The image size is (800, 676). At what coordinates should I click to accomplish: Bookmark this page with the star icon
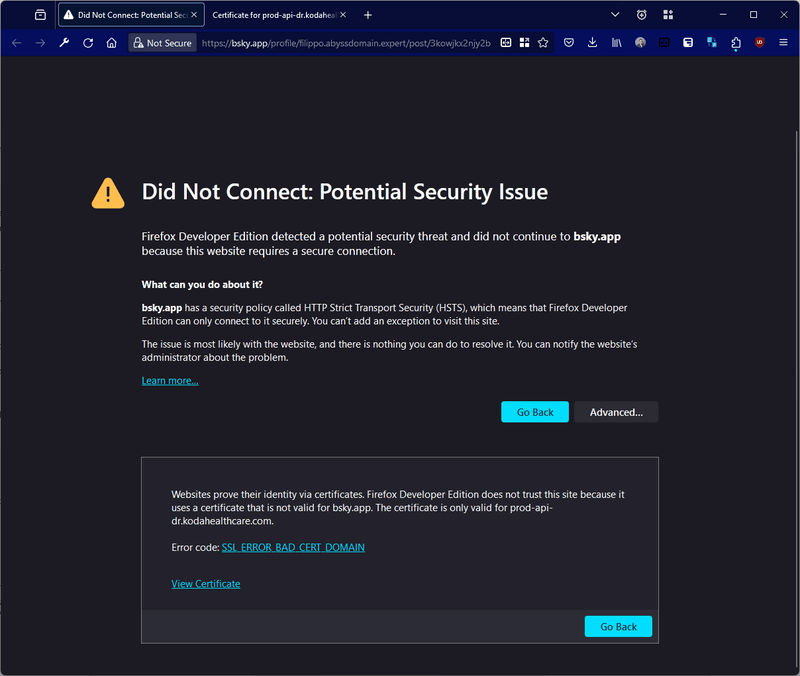pos(543,43)
